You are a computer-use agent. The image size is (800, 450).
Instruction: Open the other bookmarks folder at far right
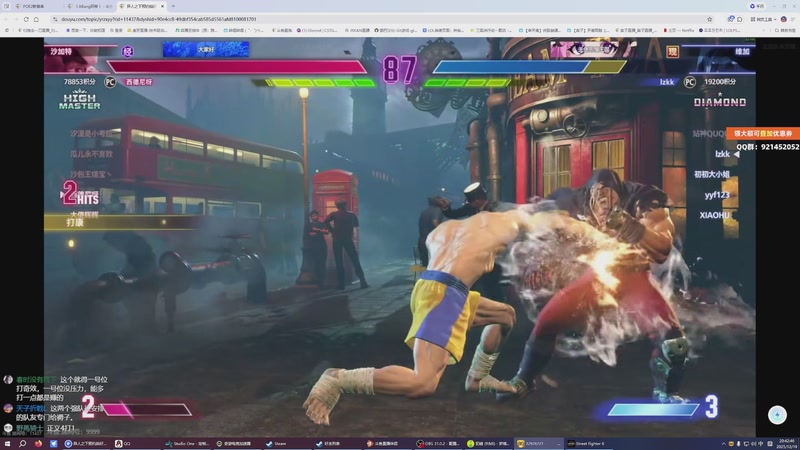[x=785, y=31]
